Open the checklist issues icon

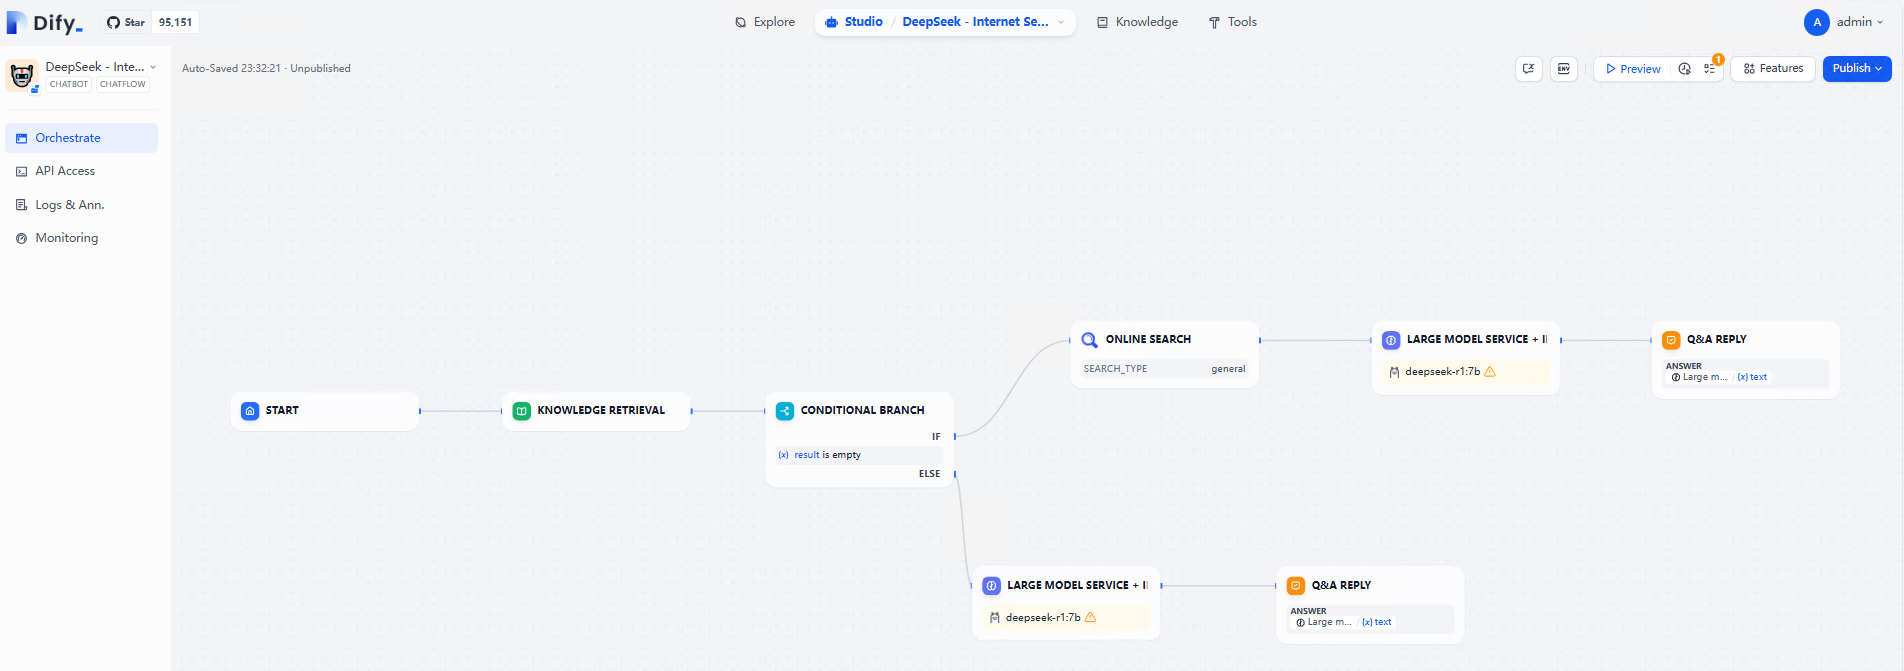pyautogui.click(x=1710, y=69)
